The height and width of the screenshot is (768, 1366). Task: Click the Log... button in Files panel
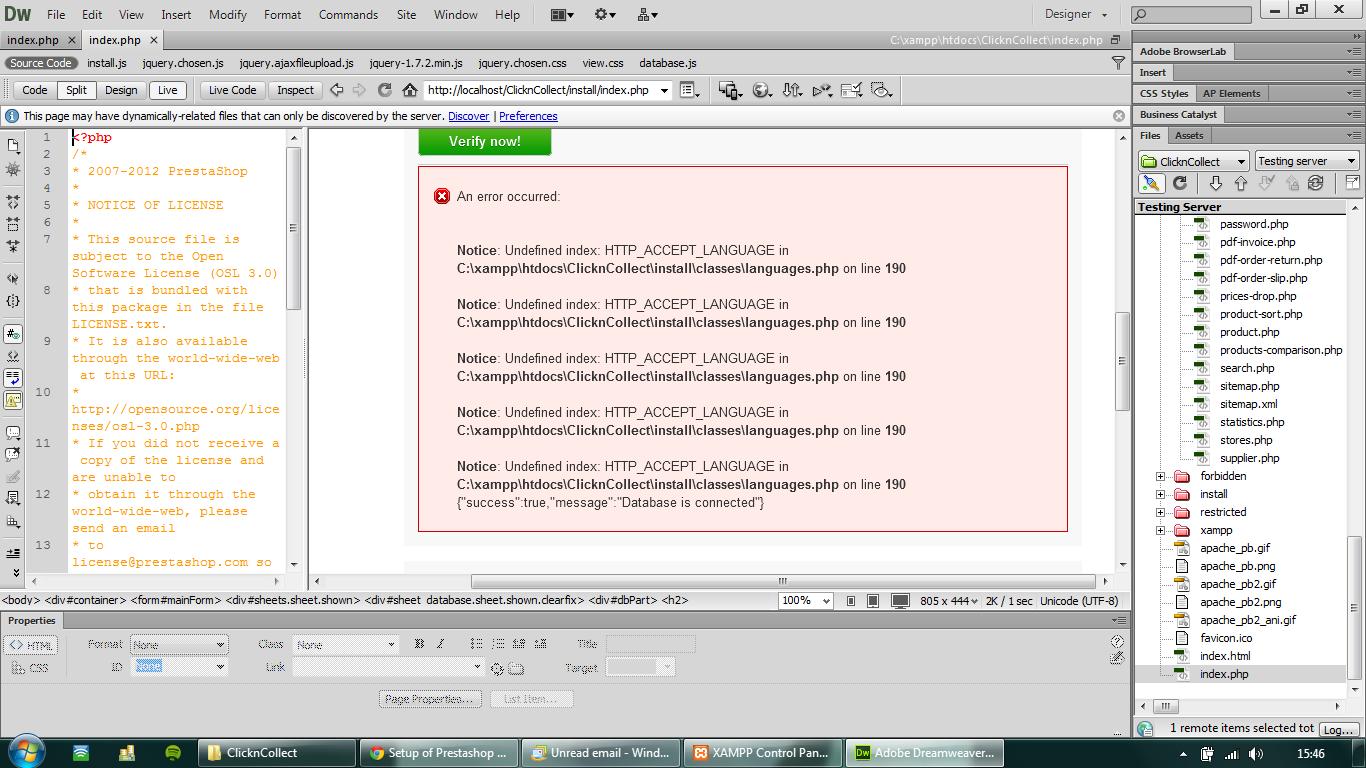coord(1338,729)
